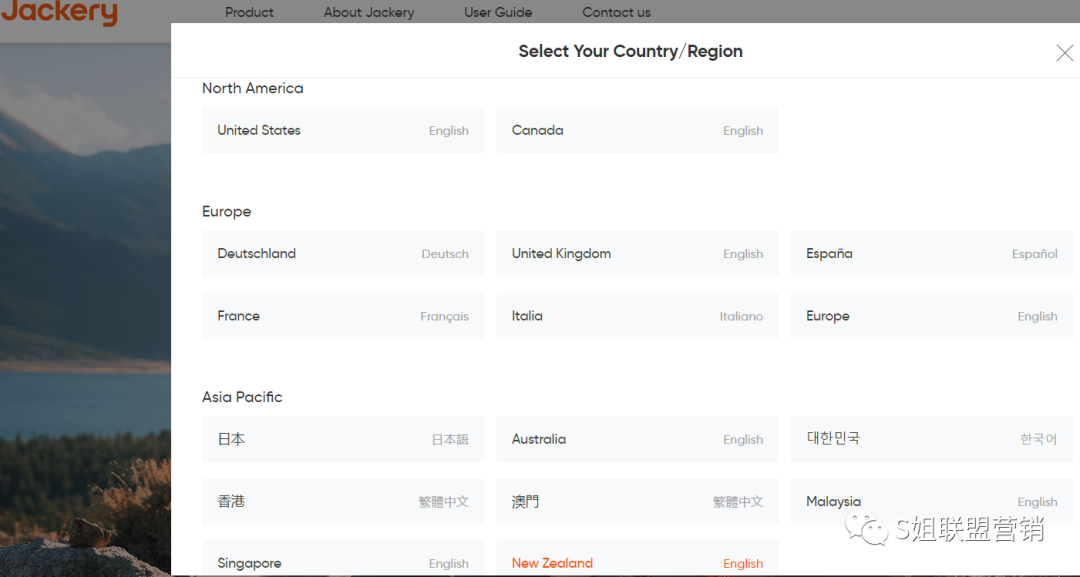
Task: Open the About Jackery menu
Action: [x=368, y=12]
